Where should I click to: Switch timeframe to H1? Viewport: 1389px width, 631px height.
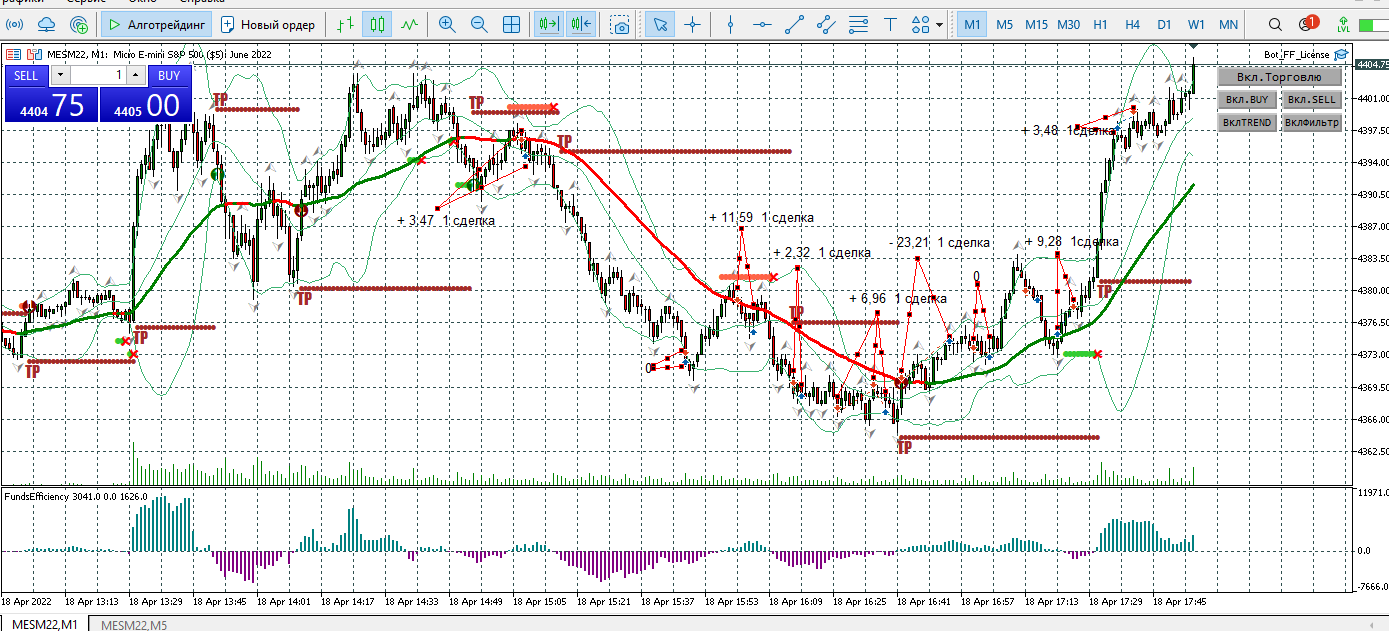(1100, 24)
